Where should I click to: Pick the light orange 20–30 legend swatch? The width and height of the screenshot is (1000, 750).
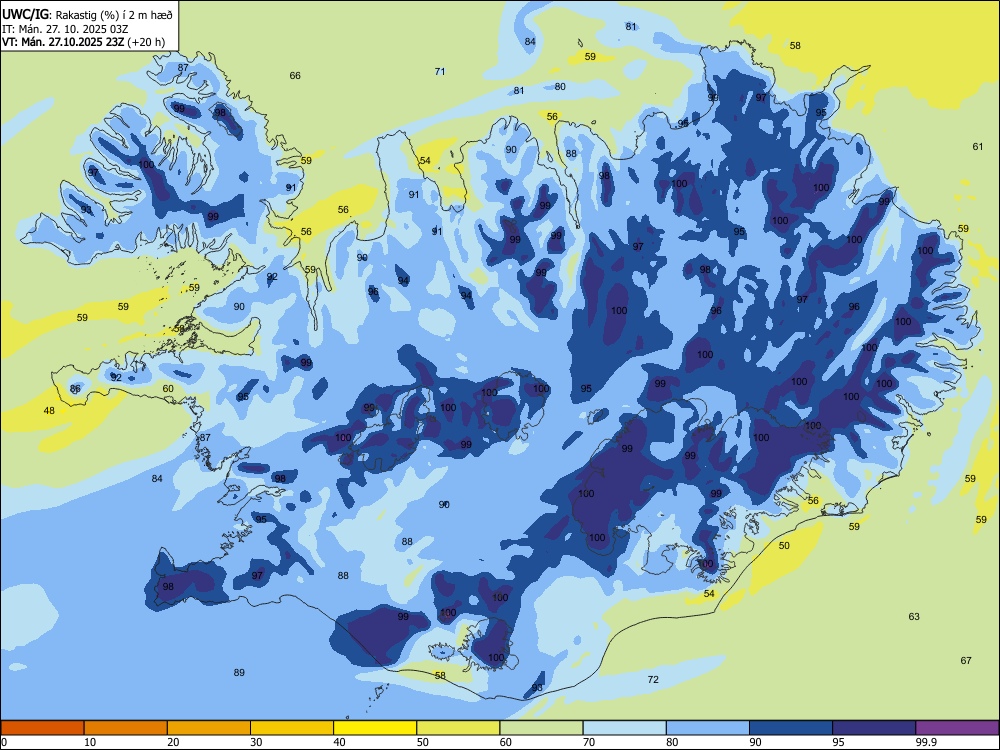(x=209, y=728)
